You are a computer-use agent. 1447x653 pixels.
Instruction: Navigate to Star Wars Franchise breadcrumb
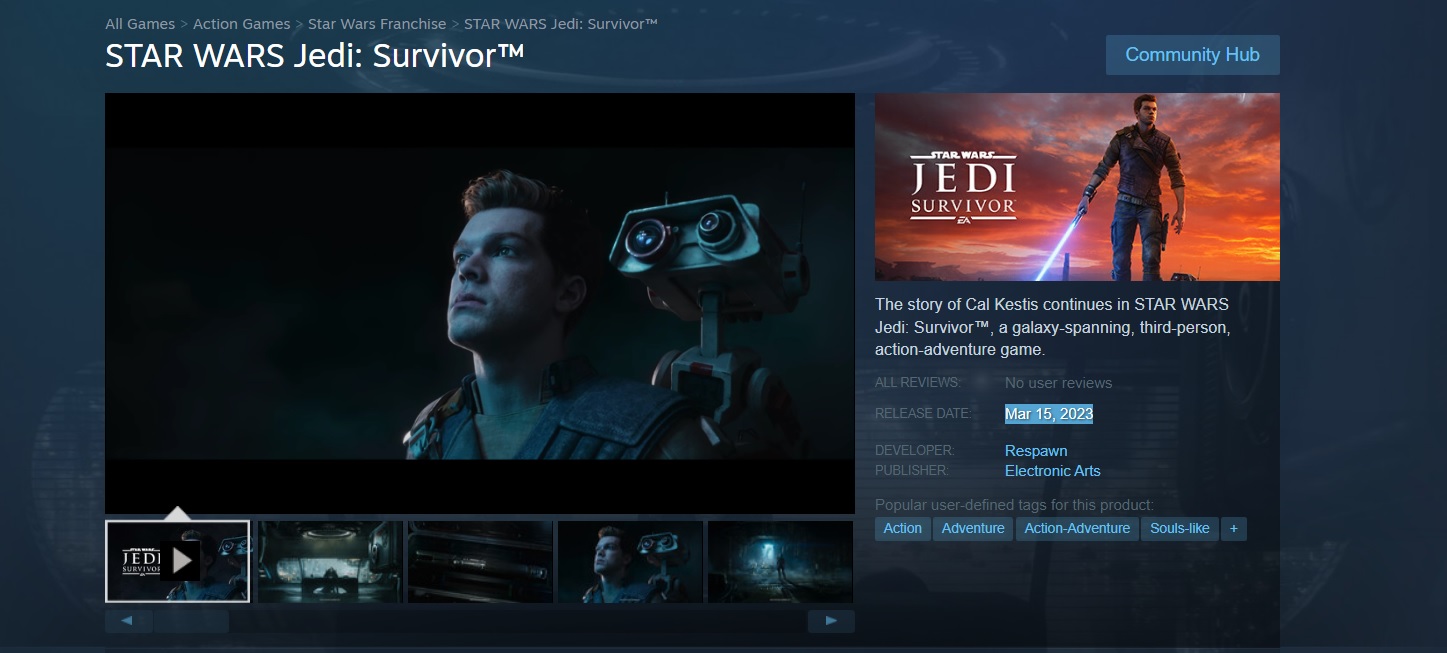(x=377, y=24)
